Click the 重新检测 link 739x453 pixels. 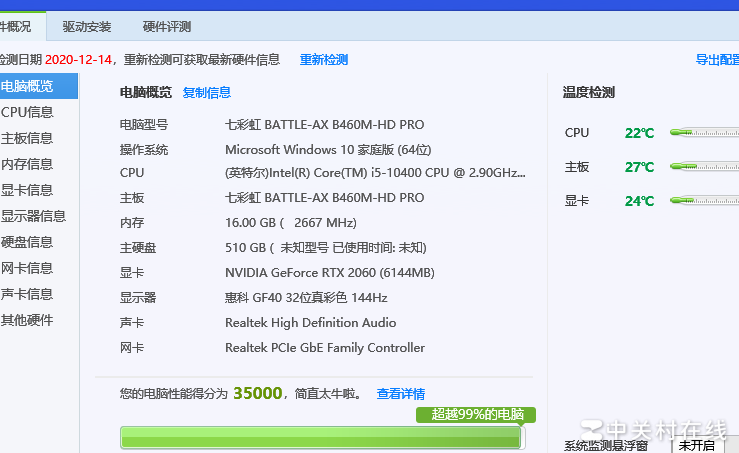click(x=323, y=60)
